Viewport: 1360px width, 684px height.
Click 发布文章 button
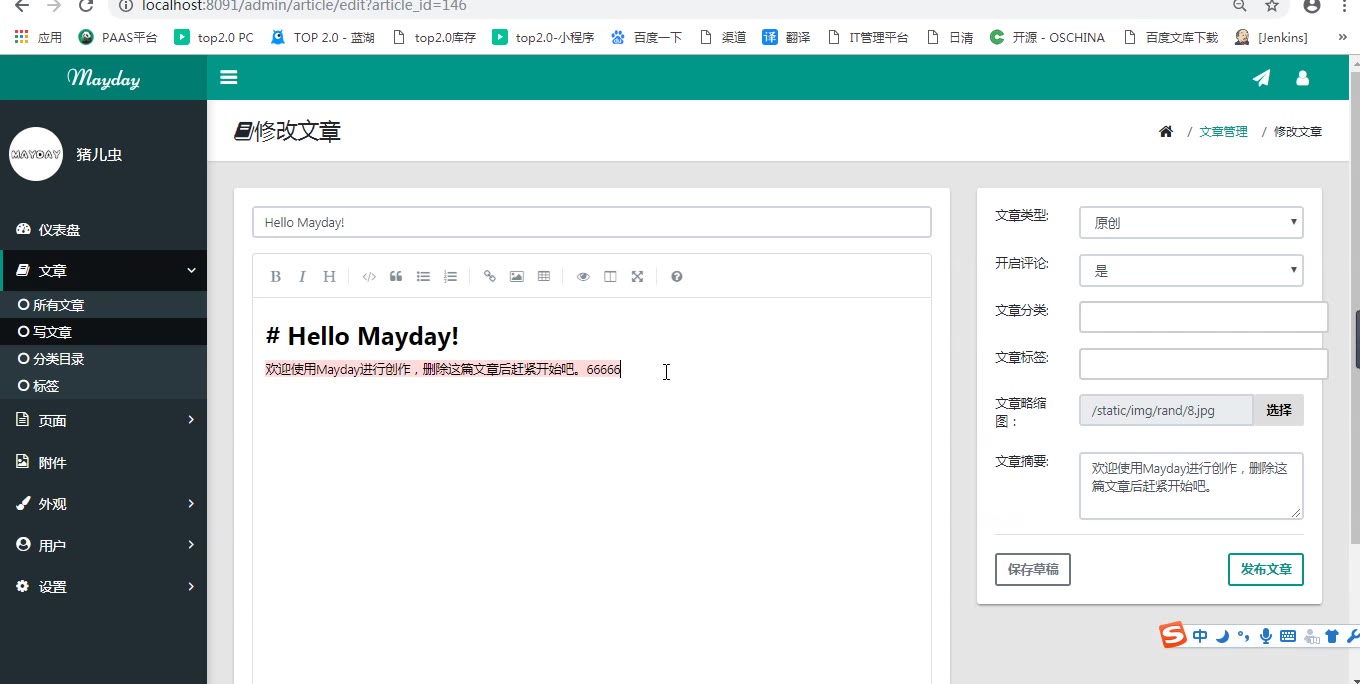(x=1266, y=569)
